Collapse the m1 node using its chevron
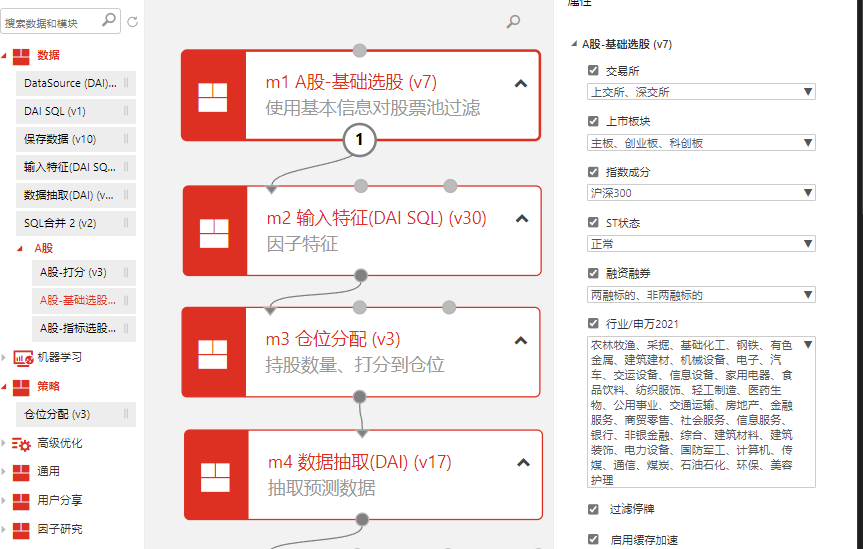This screenshot has width=863, height=549. tap(520, 84)
